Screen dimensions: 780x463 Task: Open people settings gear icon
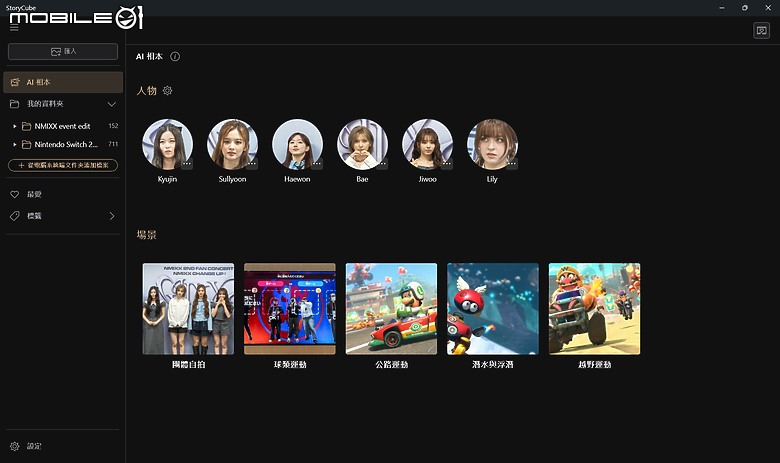(x=168, y=91)
